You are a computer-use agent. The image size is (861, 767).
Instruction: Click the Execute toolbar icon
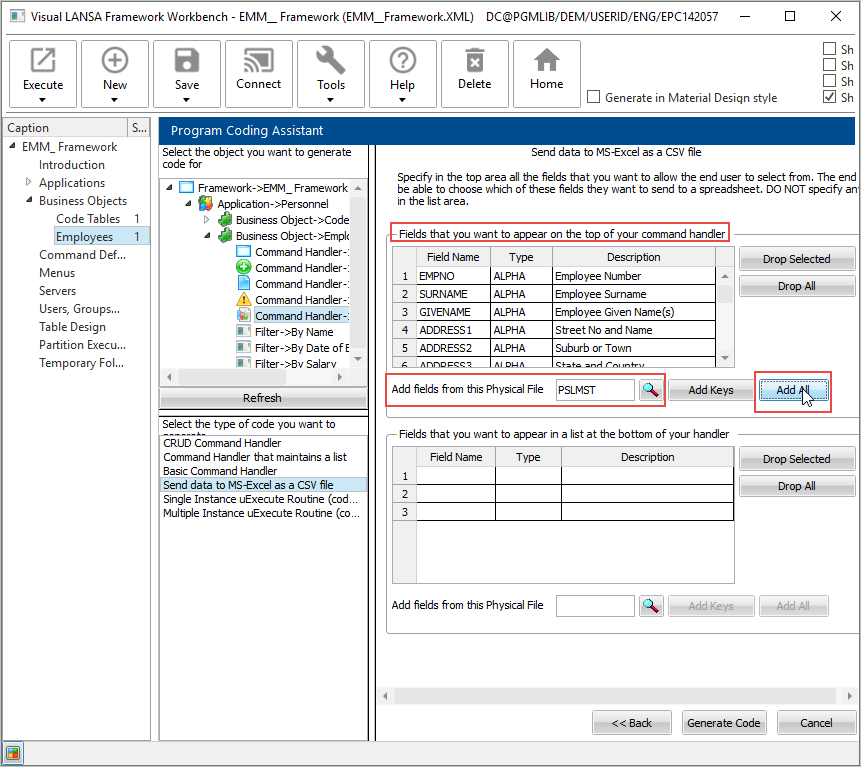(x=43, y=62)
